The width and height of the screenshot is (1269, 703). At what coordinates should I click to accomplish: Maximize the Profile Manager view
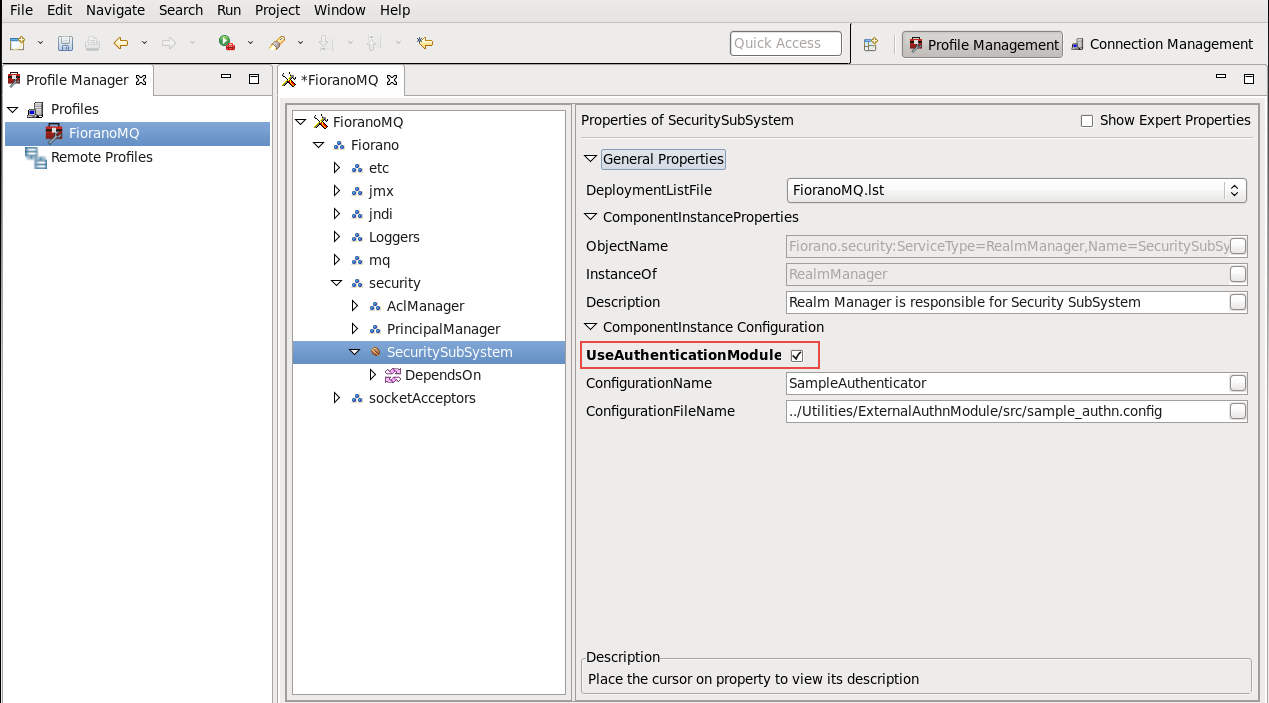coord(254,78)
